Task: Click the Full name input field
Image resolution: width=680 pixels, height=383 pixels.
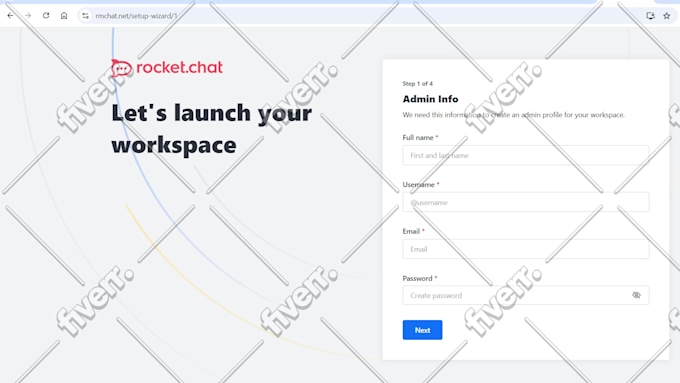Action: pyautogui.click(x=526, y=155)
